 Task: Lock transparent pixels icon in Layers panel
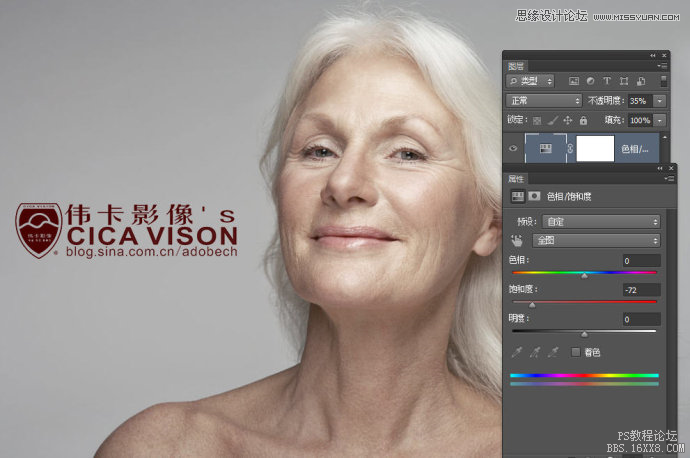[x=537, y=120]
